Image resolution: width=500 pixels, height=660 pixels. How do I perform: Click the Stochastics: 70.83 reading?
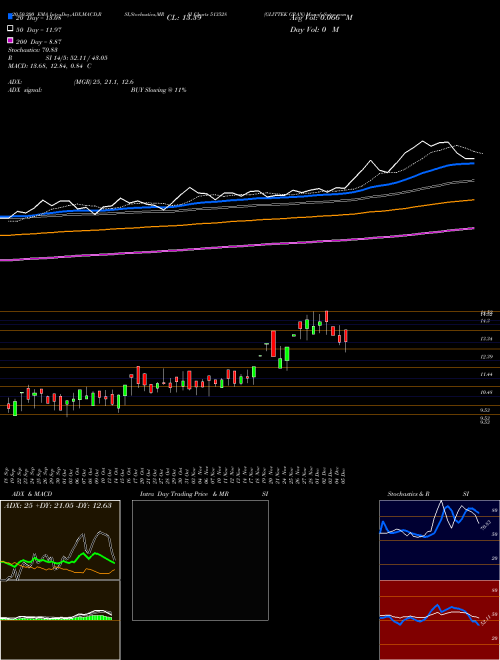click(x=33, y=50)
